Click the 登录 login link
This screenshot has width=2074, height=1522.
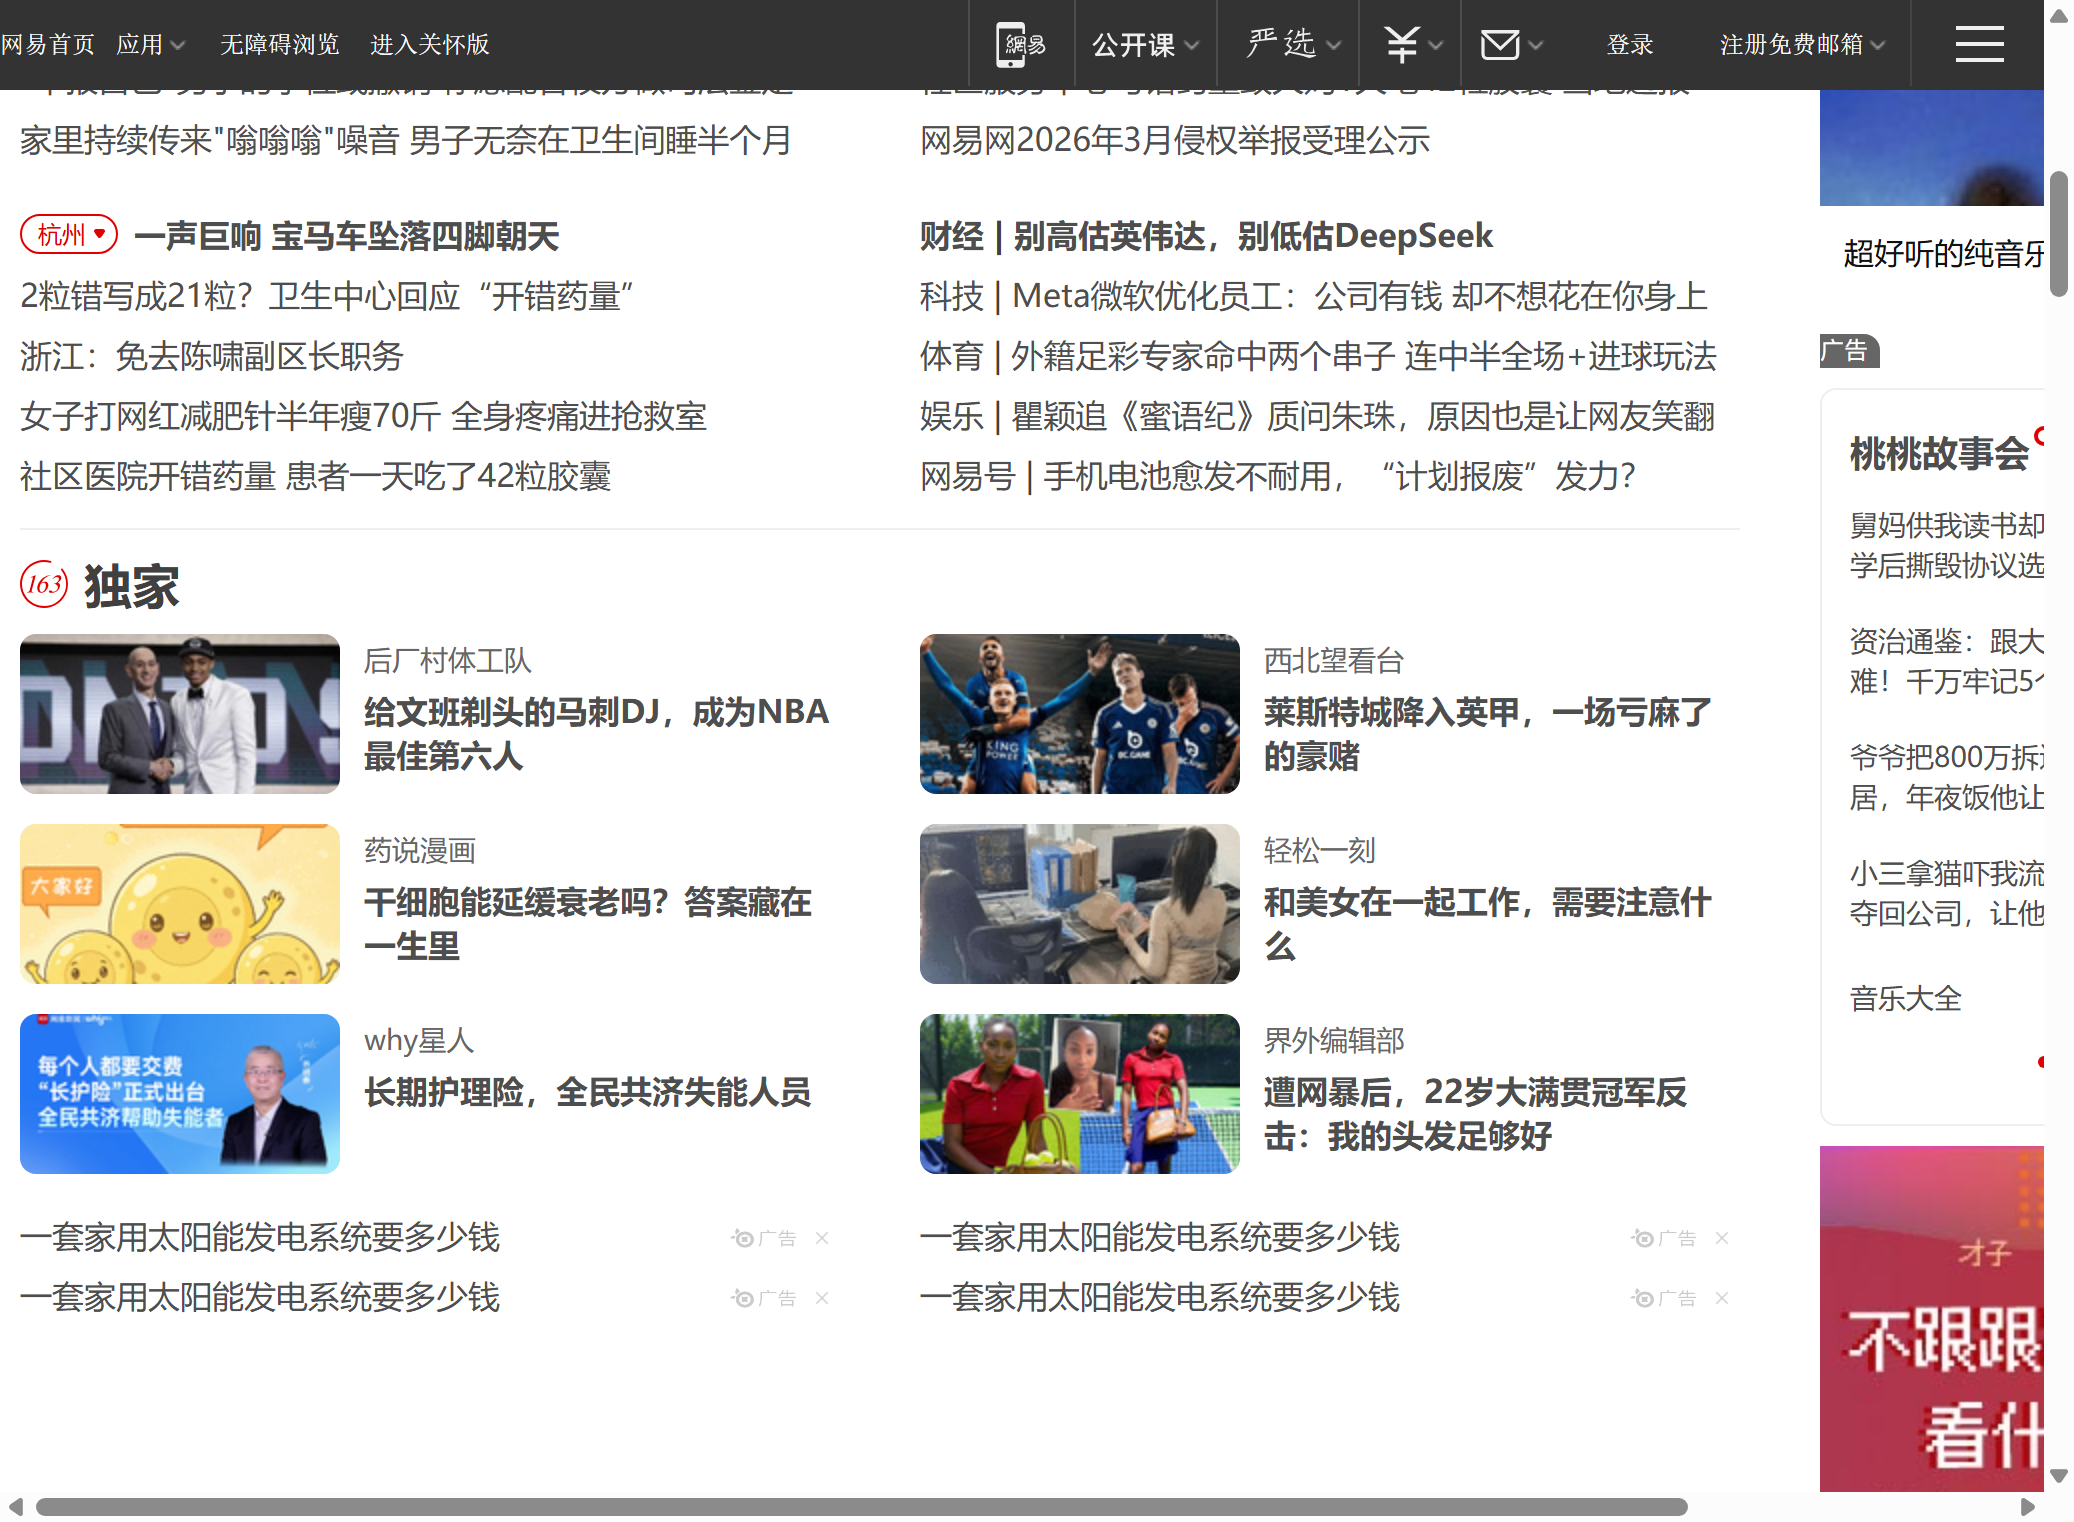point(1629,45)
